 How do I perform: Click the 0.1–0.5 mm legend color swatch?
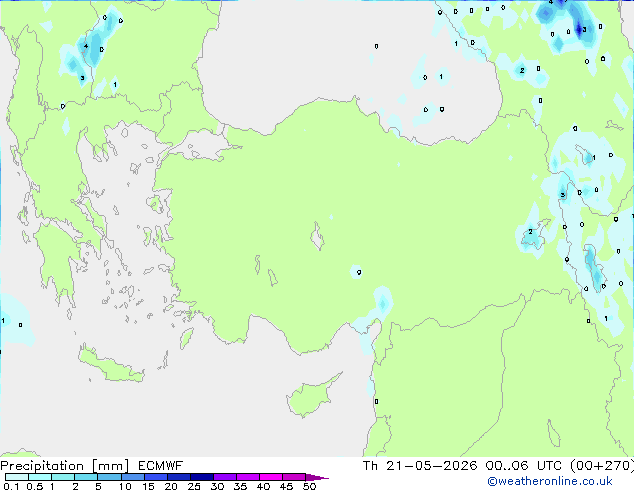(x=17, y=477)
